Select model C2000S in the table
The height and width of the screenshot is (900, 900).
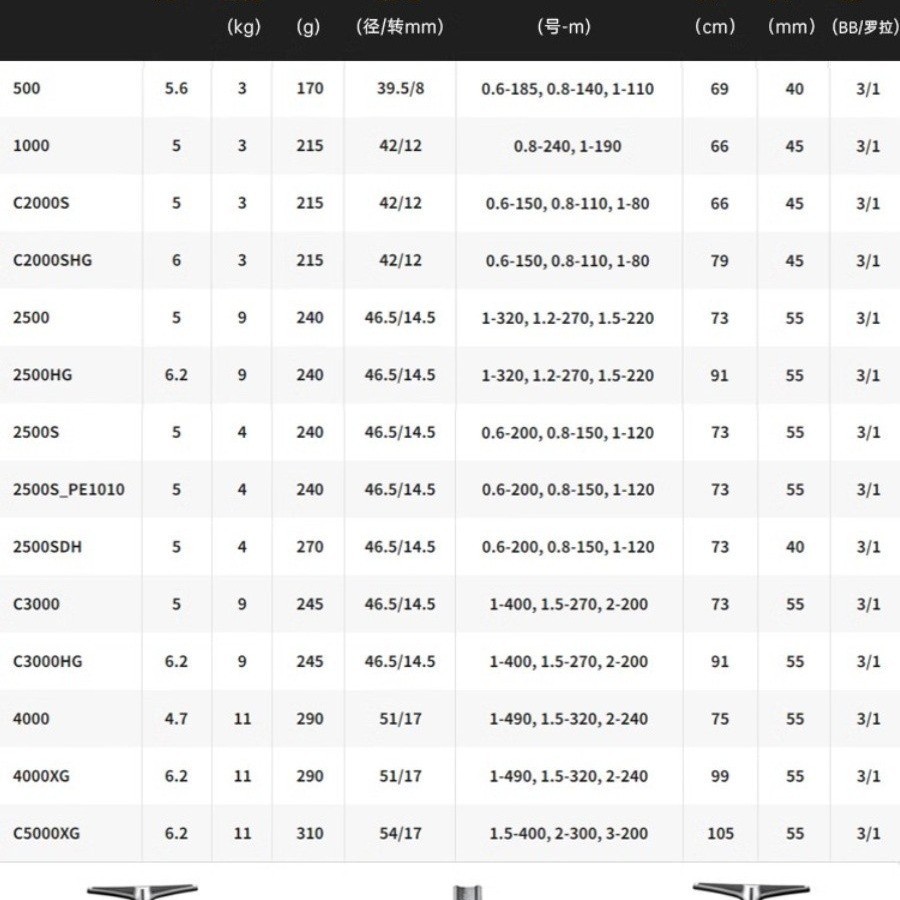41,203
